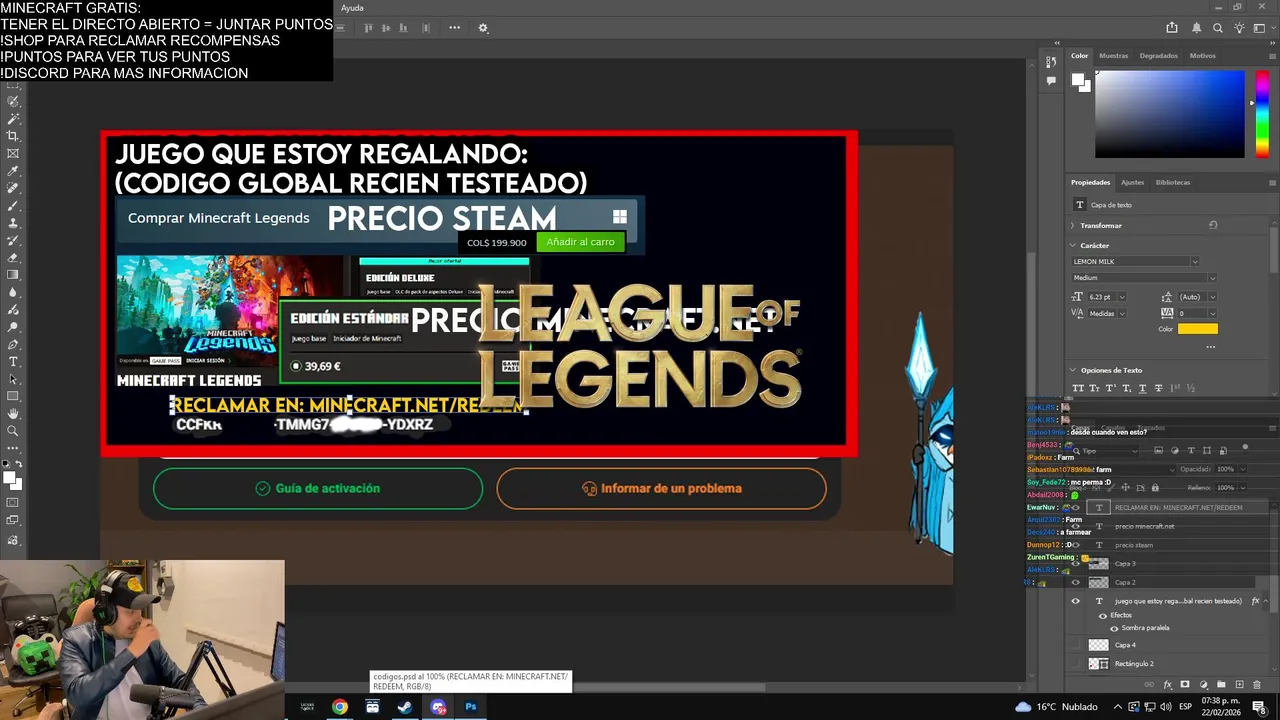Select the Frame tool in toolbar

pyautogui.click(x=13, y=154)
